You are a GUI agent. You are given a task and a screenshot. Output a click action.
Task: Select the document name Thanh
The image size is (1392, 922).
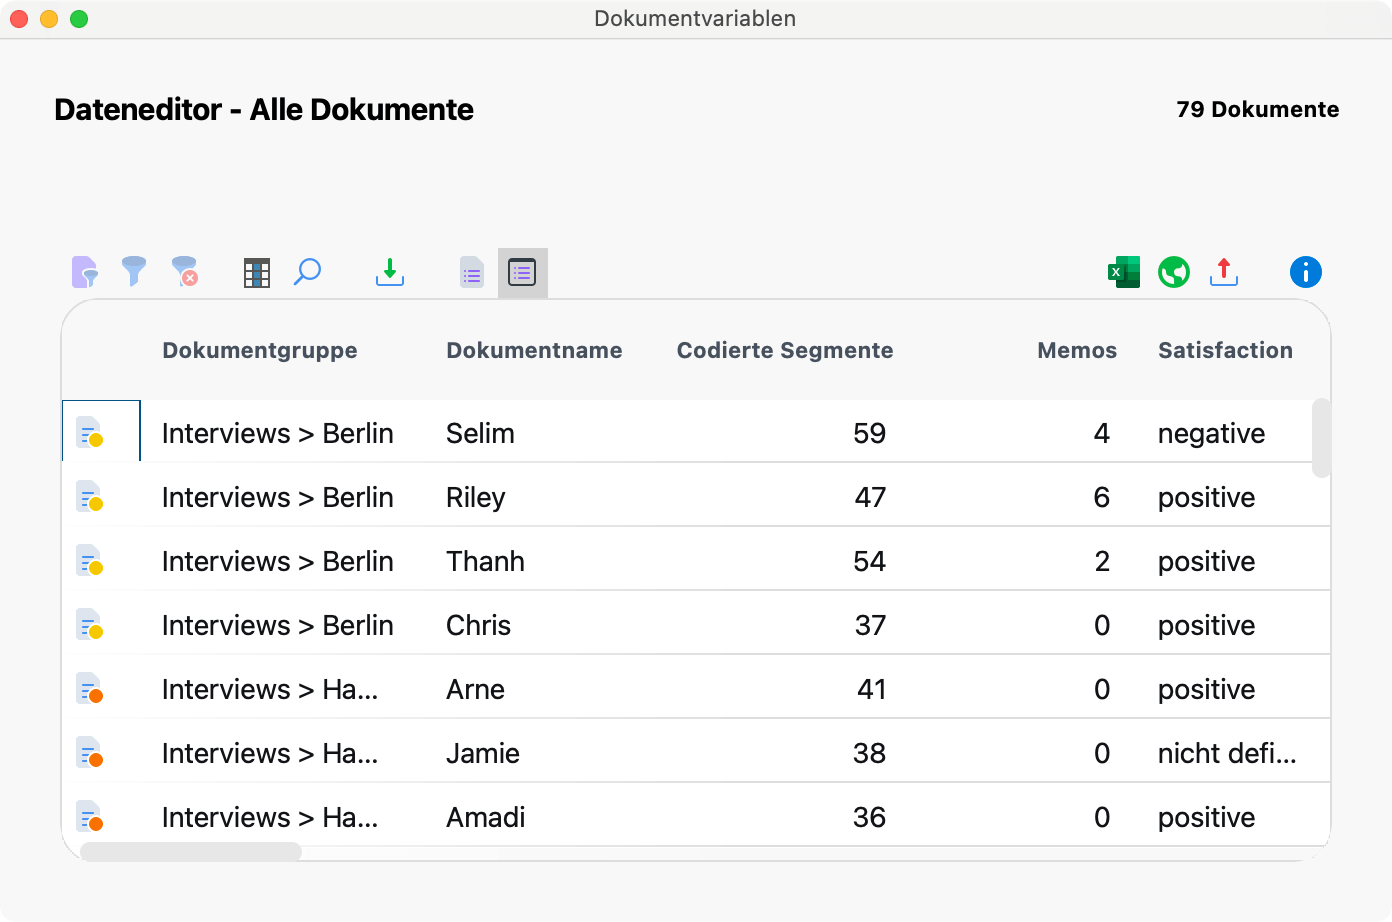(485, 561)
